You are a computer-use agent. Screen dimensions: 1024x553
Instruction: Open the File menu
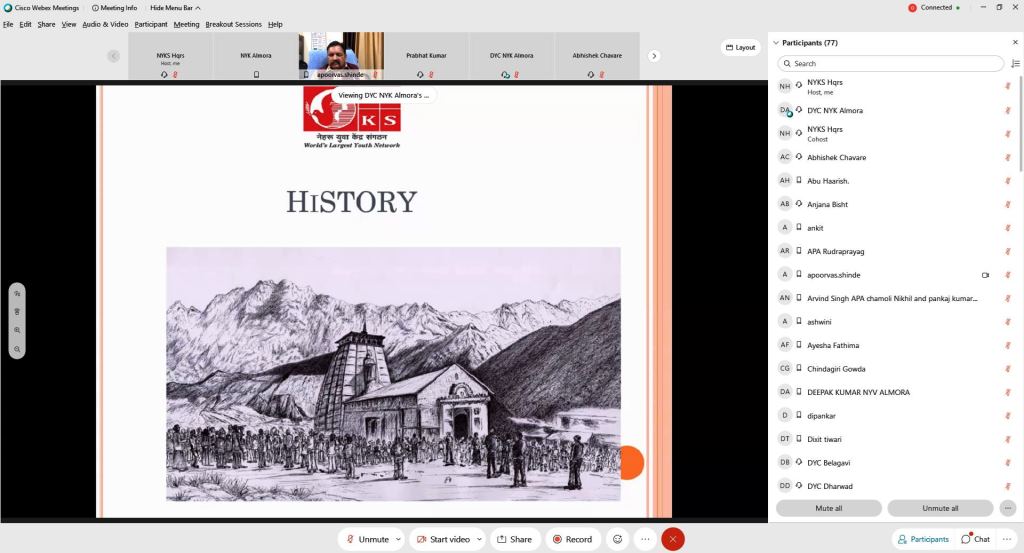pyautogui.click(x=8, y=24)
